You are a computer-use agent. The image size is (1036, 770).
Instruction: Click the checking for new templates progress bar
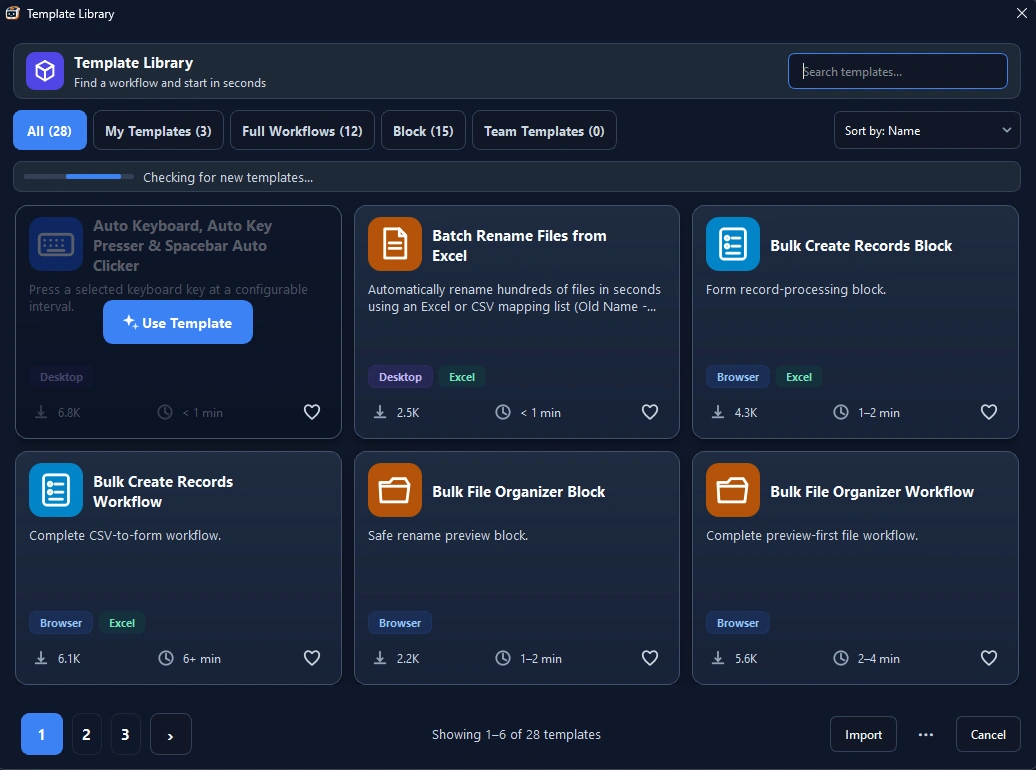[79, 177]
